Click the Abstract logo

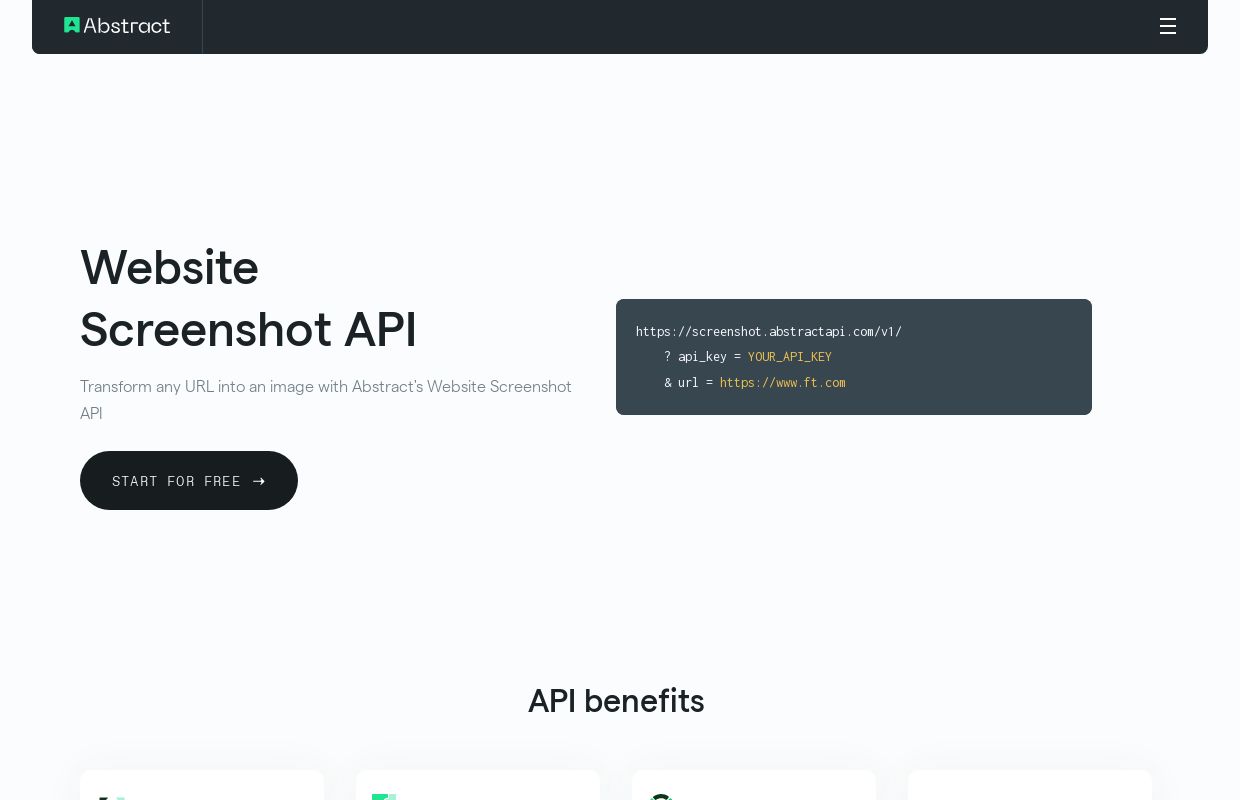[117, 26]
